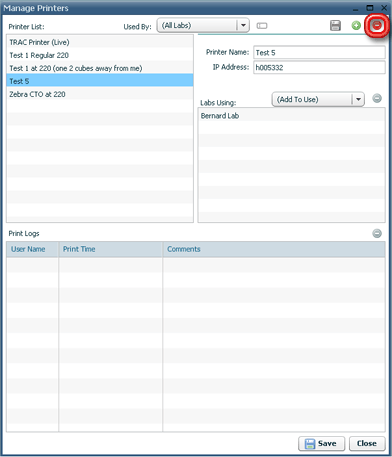
Task: Click the red remove printer icon
Action: coord(377,25)
